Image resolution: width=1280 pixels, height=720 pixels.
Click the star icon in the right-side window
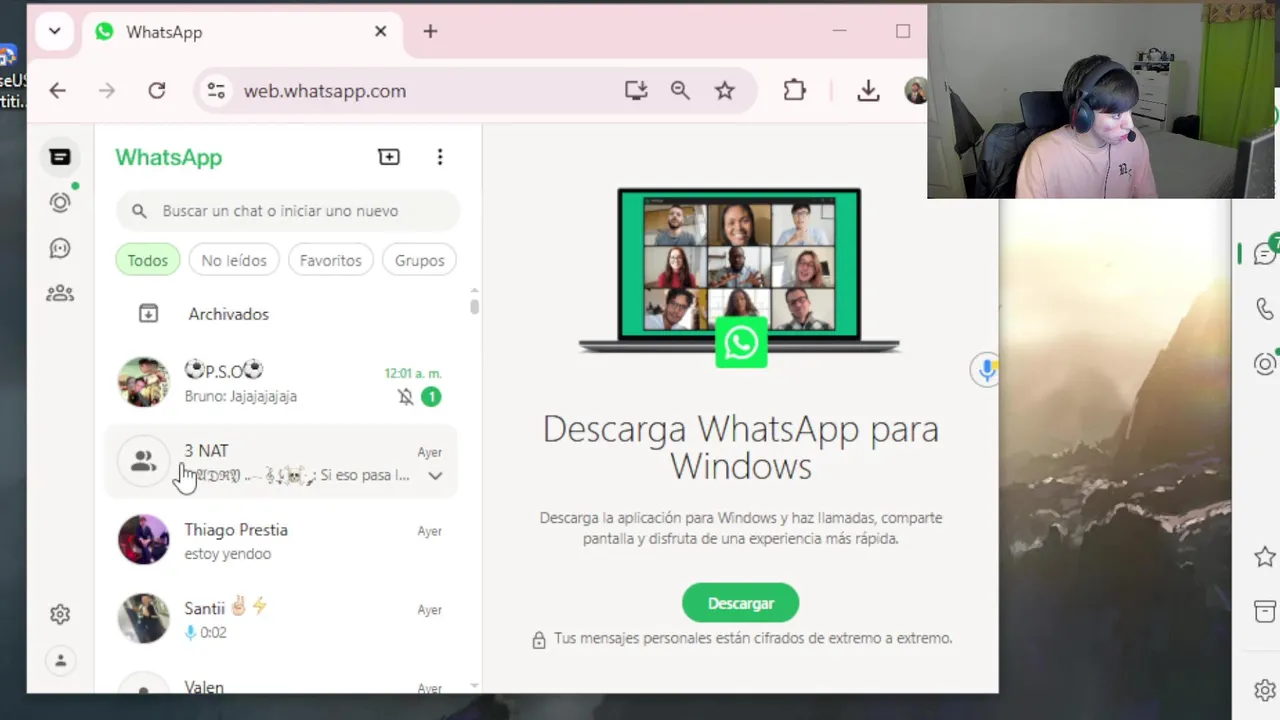click(1265, 557)
